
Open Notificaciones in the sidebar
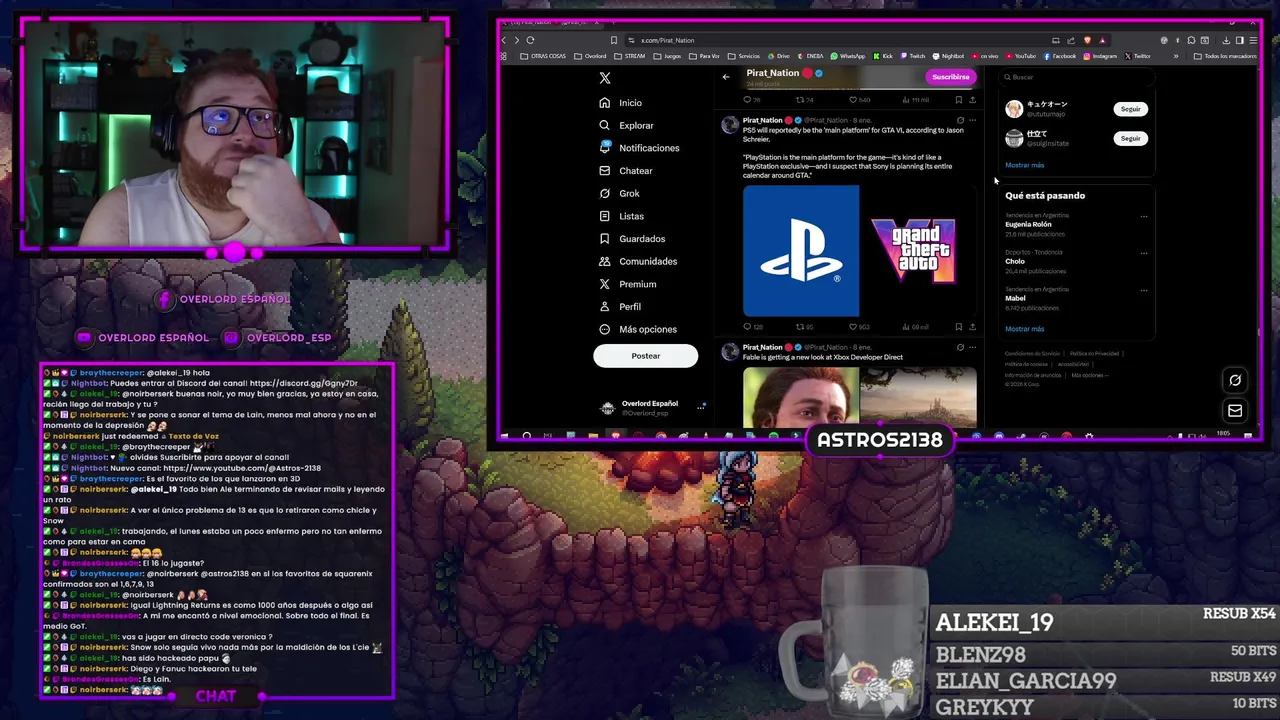tap(639, 148)
